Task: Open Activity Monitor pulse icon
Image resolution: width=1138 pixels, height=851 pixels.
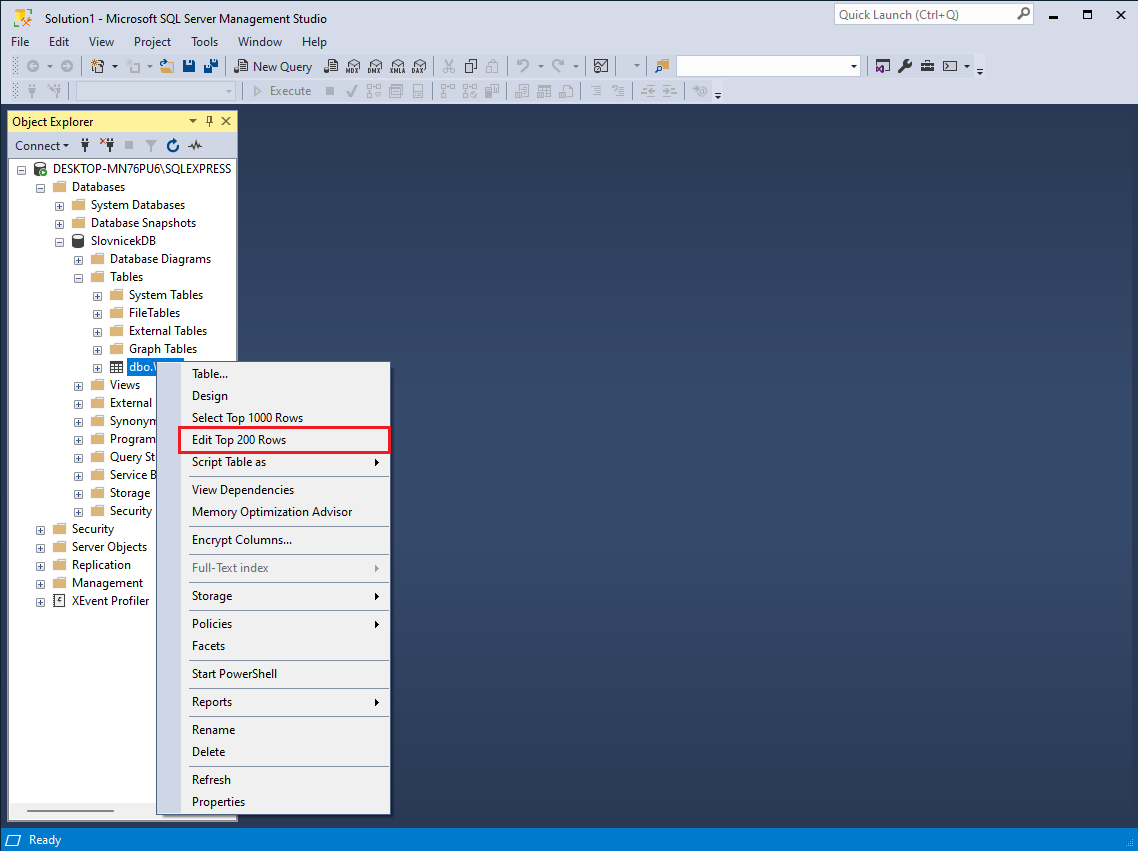Action: 195,145
